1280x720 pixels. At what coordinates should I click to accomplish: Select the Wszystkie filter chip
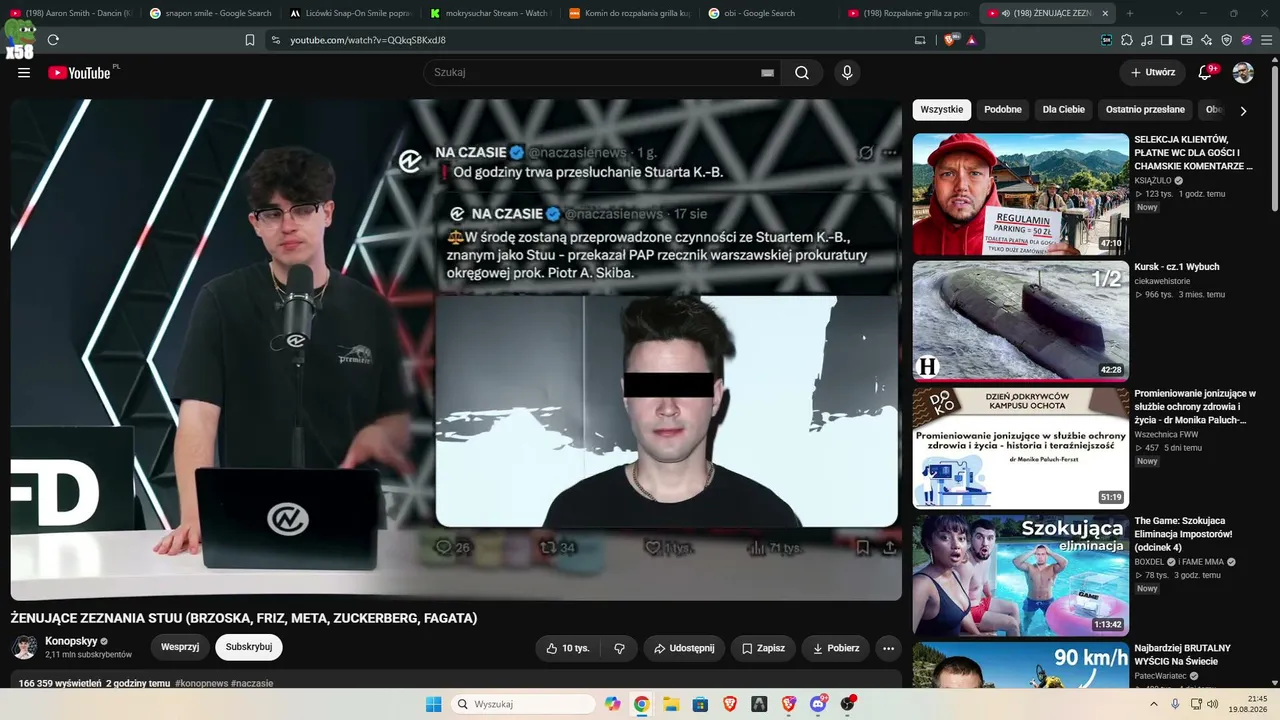click(x=942, y=110)
